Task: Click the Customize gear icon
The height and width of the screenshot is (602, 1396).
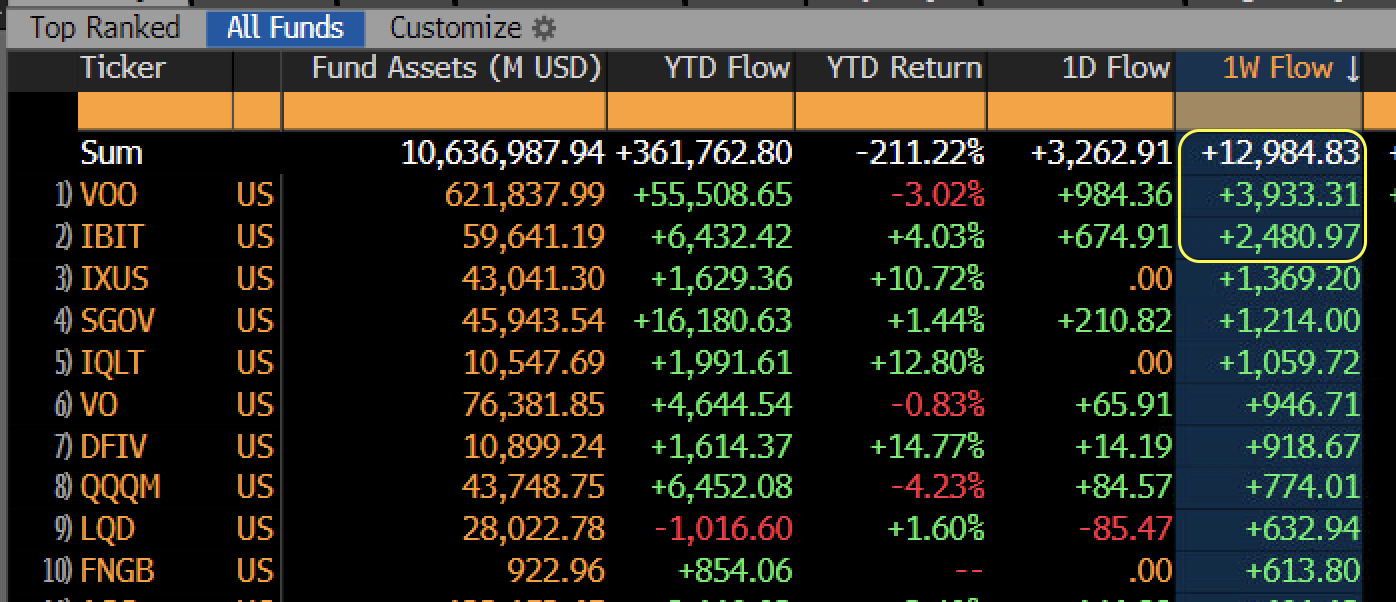Action: [543, 28]
